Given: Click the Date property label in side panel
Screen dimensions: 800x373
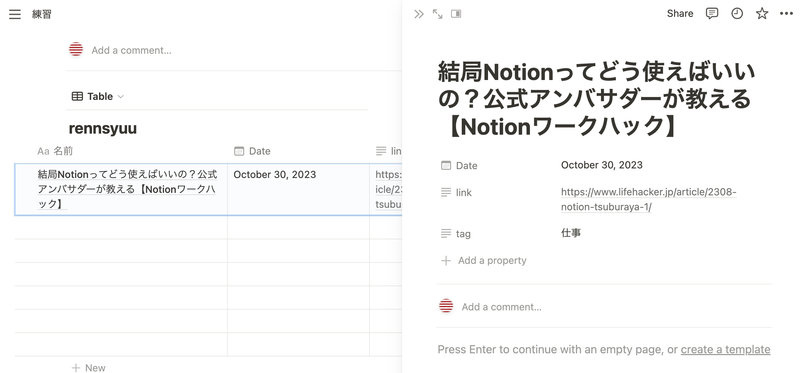Looking at the screenshot, I should pyautogui.click(x=466, y=165).
